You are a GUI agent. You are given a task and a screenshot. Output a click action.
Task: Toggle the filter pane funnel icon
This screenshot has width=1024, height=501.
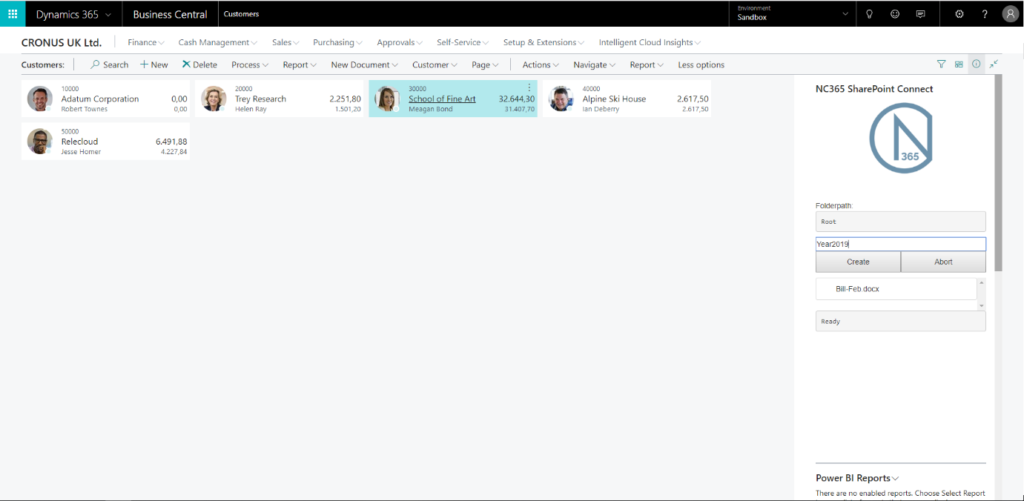click(941, 64)
